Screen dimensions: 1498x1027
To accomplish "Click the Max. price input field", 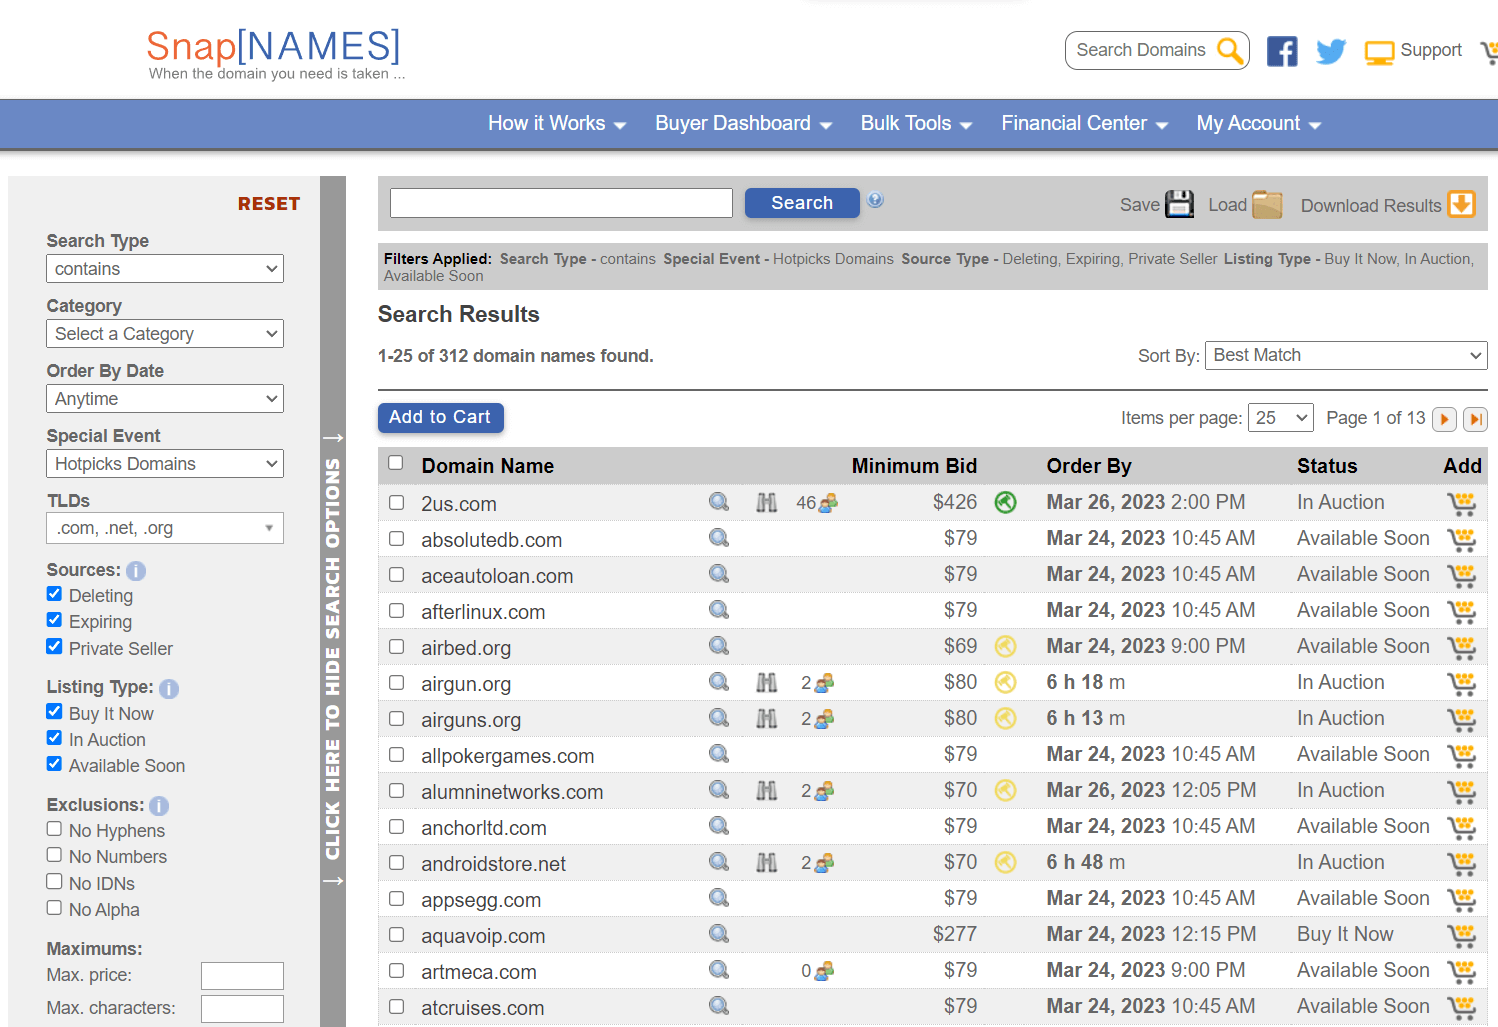I will tap(242, 975).
